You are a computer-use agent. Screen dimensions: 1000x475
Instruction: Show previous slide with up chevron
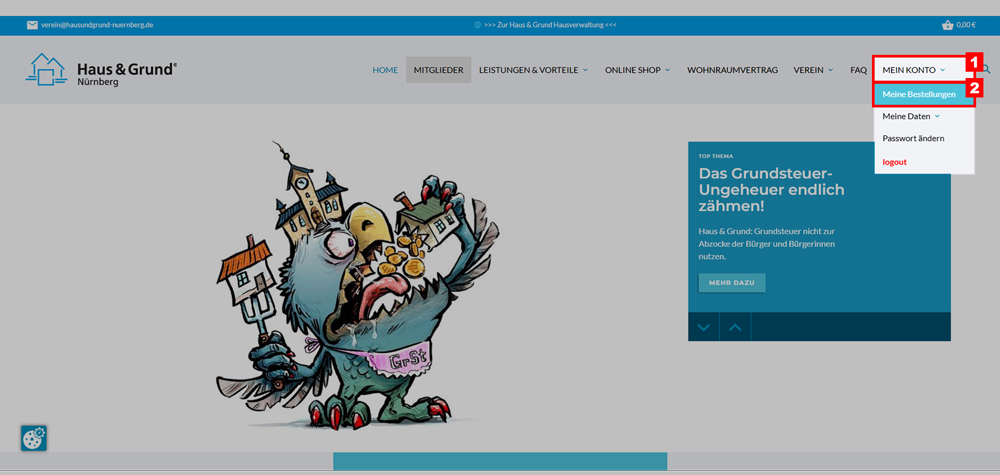pos(735,327)
